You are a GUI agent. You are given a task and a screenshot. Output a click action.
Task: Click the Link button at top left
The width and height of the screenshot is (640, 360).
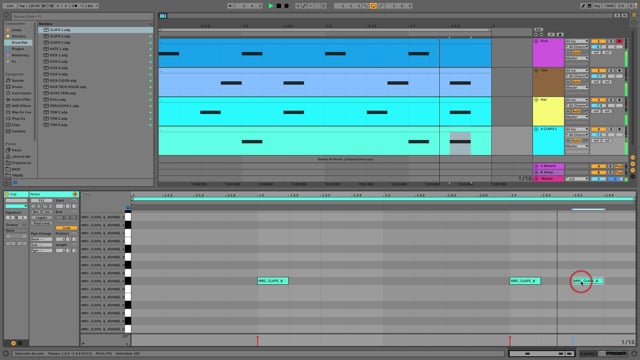coord(10,6)
